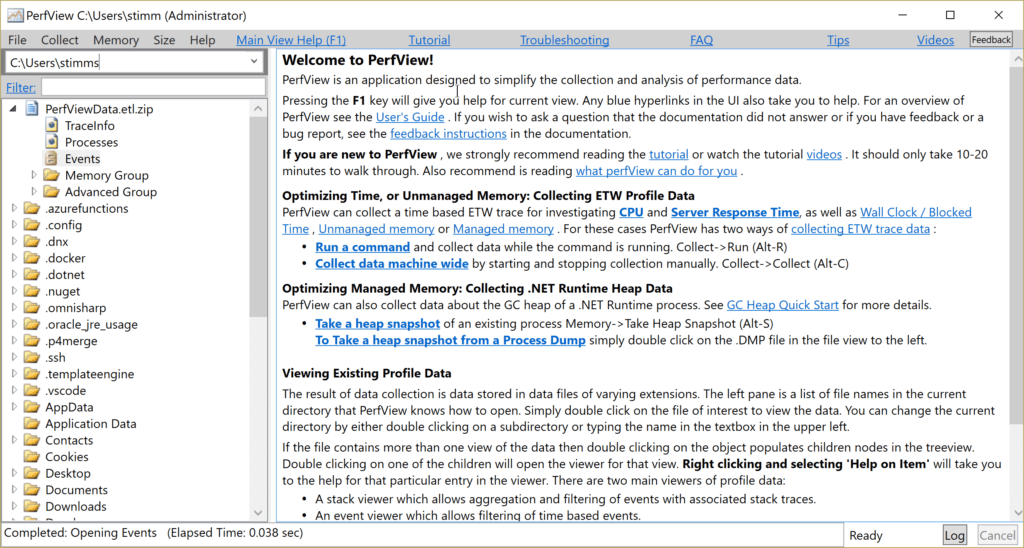Click the Advanced Group folder icon
The image size is (1024, 548).
(52, 191)
